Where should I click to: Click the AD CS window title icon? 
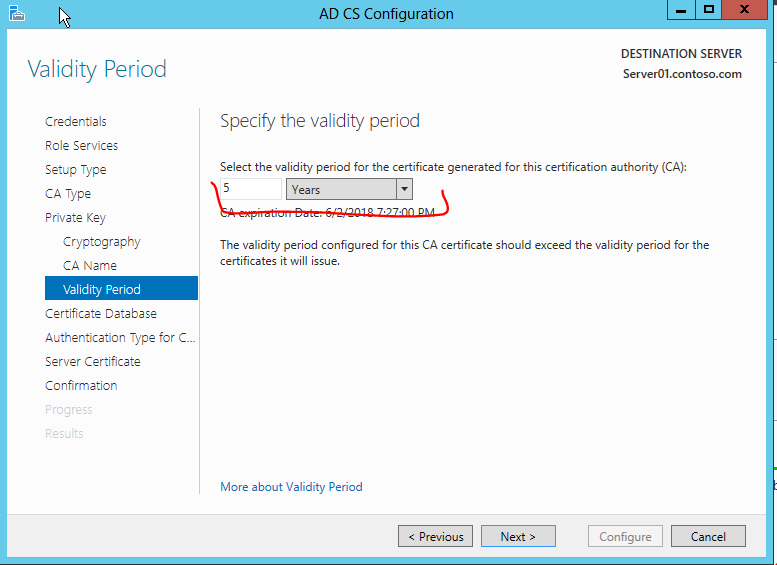pos(15,13)
